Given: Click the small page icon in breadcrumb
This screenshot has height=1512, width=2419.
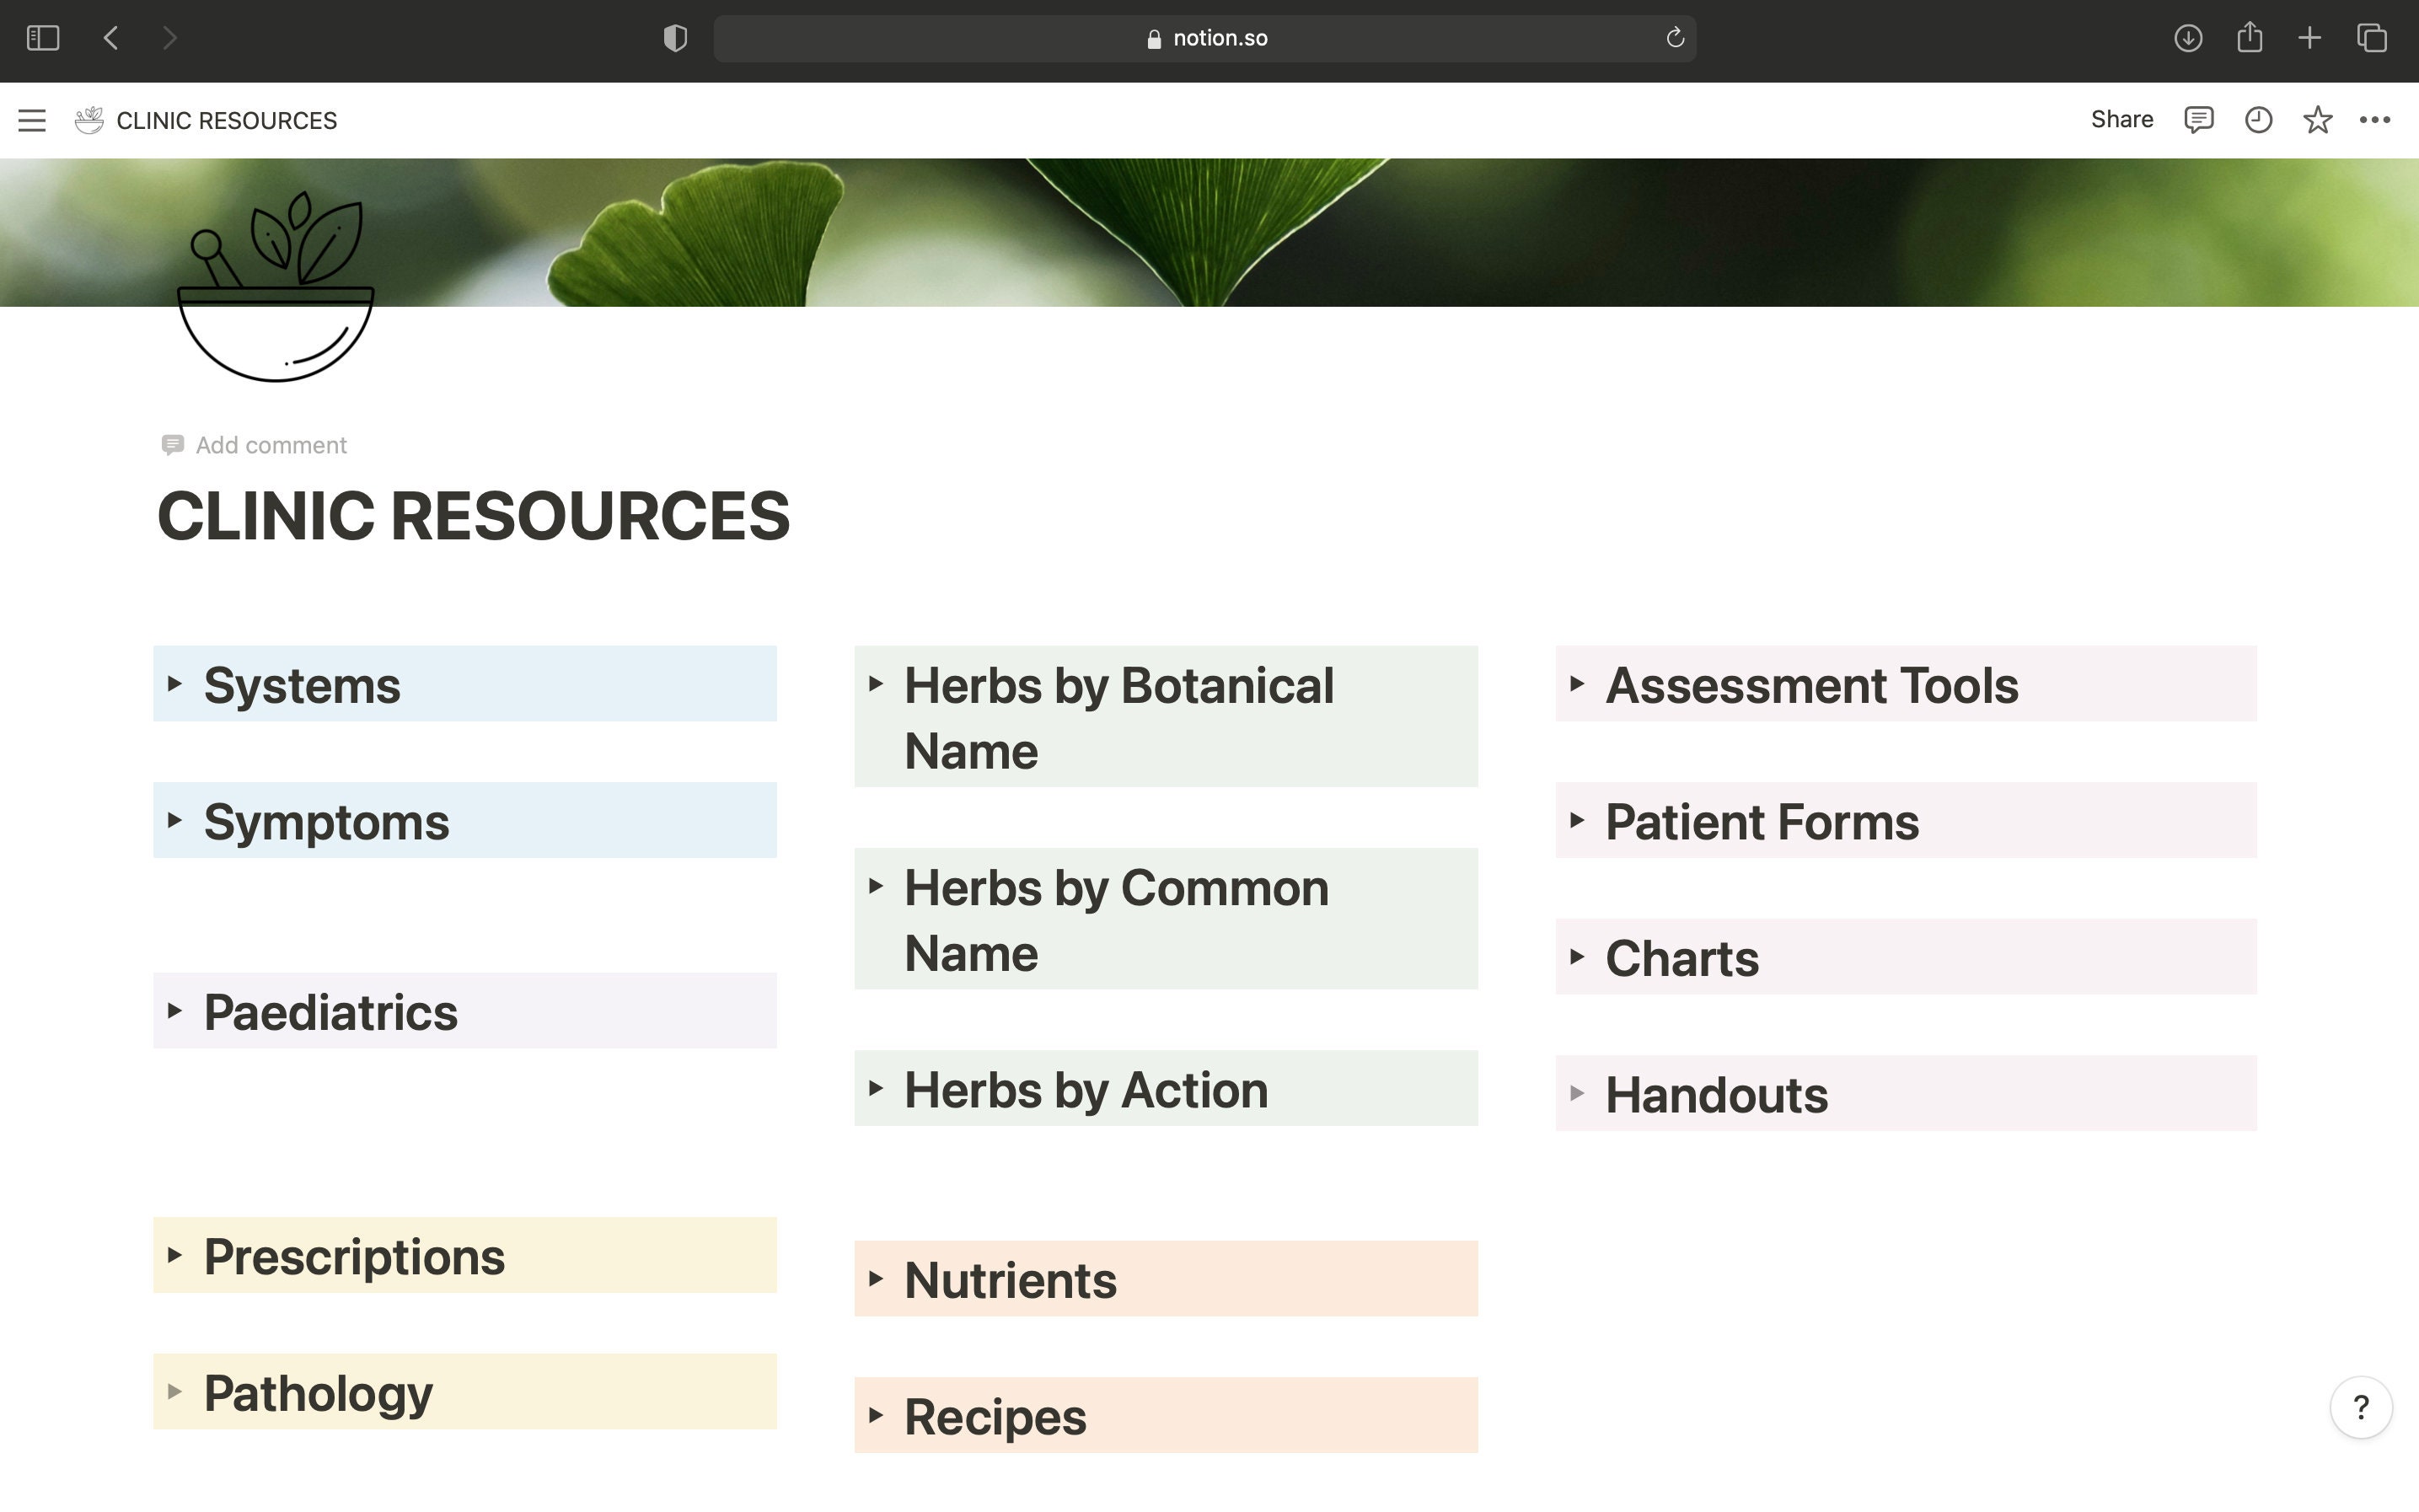Looking at the screenshot, I should pos(89,120).
